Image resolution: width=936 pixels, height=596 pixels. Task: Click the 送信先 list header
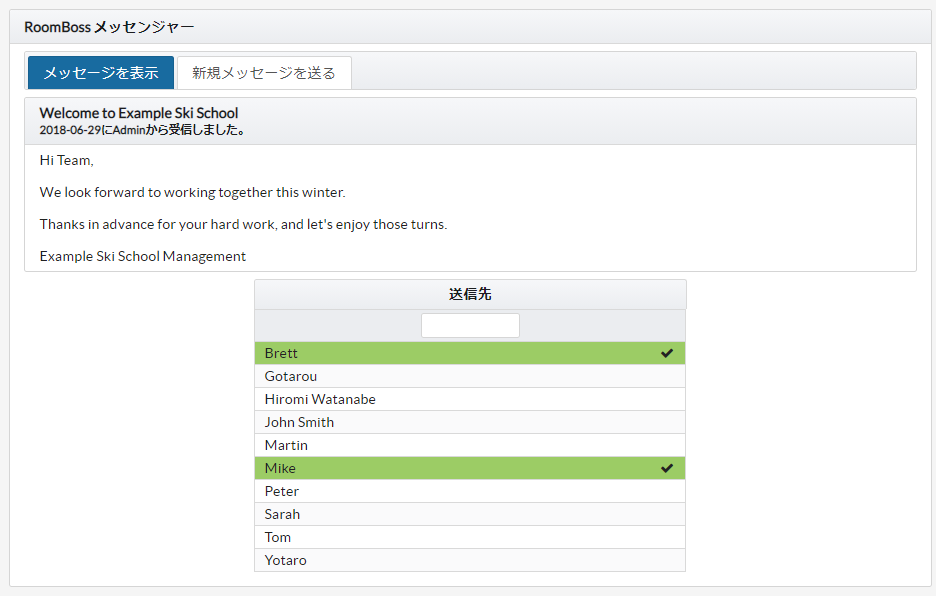tap(470, 295)
